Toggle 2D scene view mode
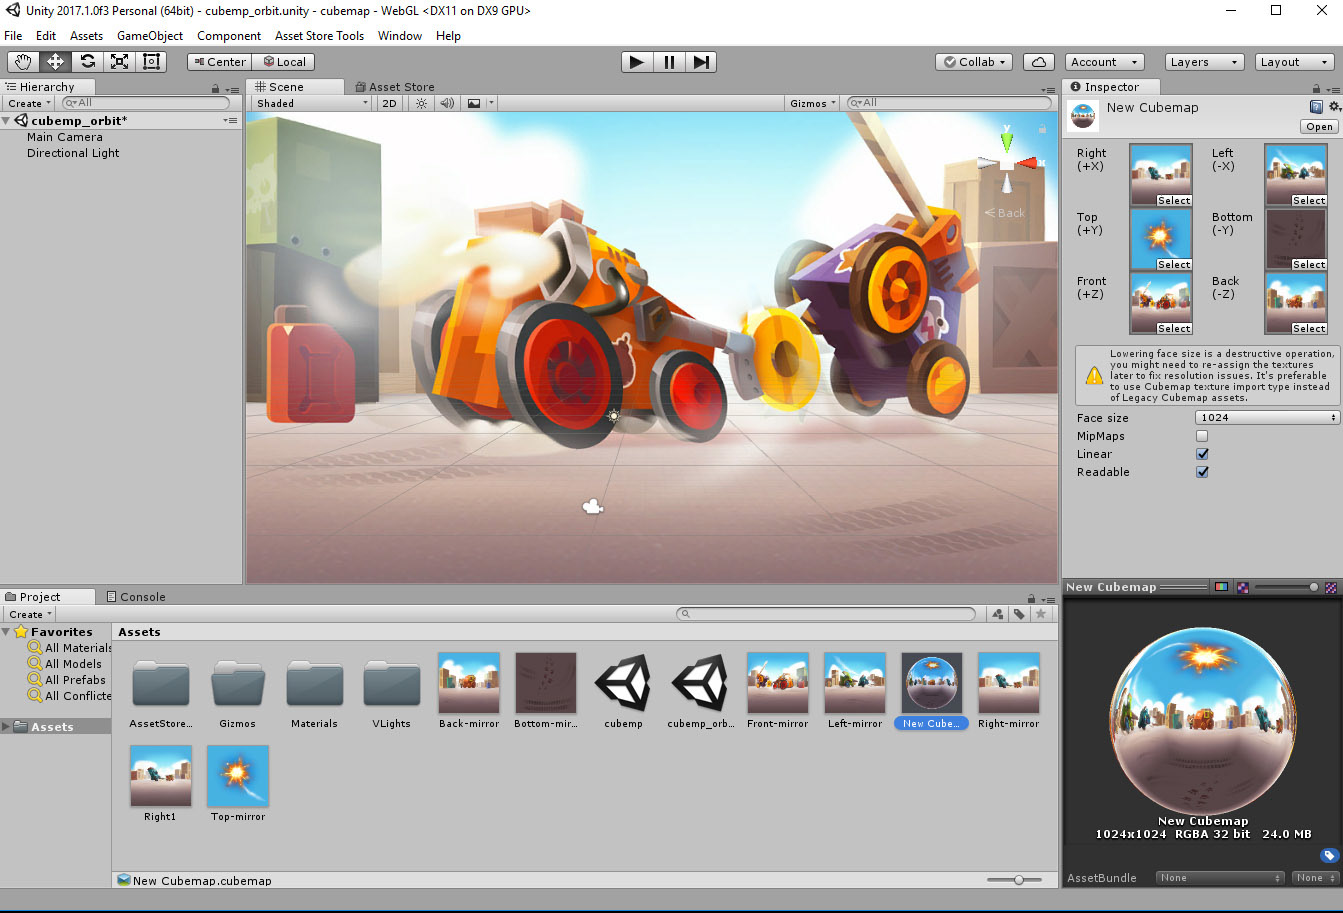Image resolution: width=1343 pixels, height=913 pixels. (x=389, y=103)
